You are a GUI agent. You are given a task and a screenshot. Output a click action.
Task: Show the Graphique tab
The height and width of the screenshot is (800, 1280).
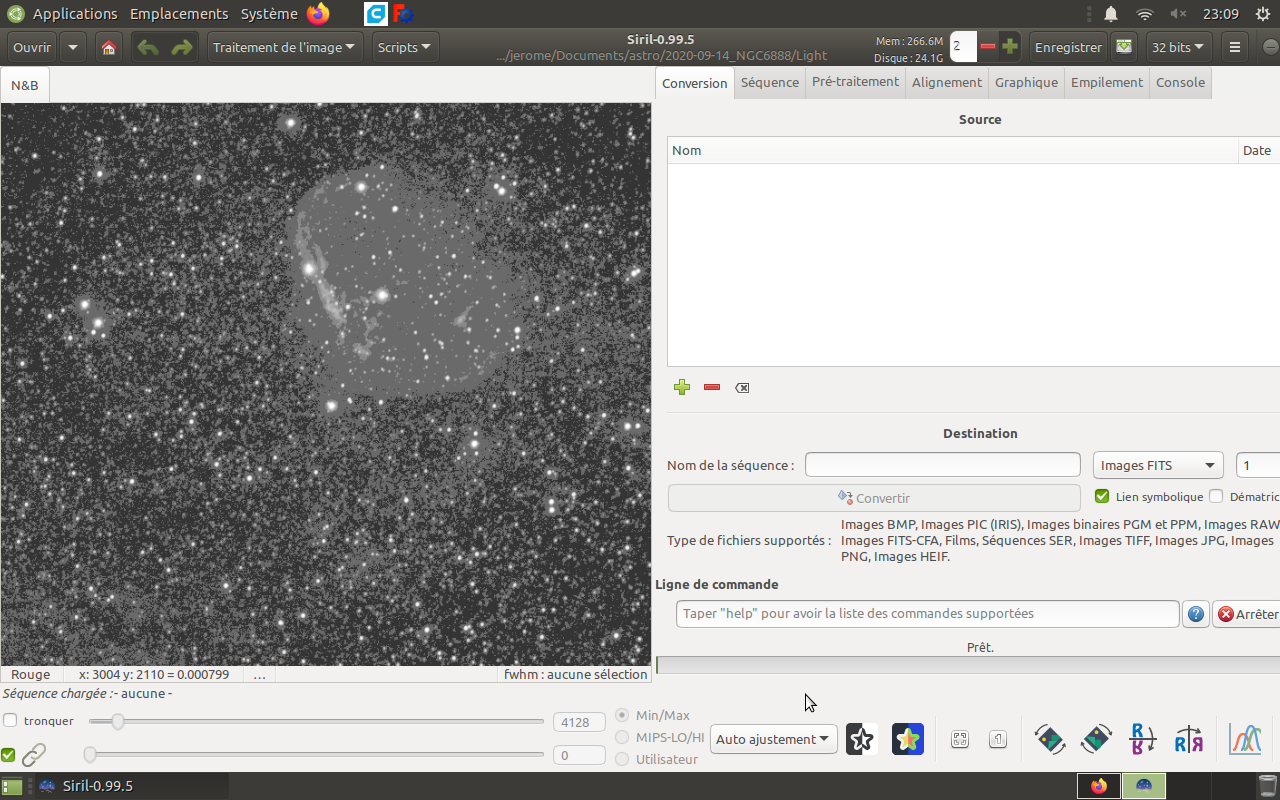click(1026, 83)
